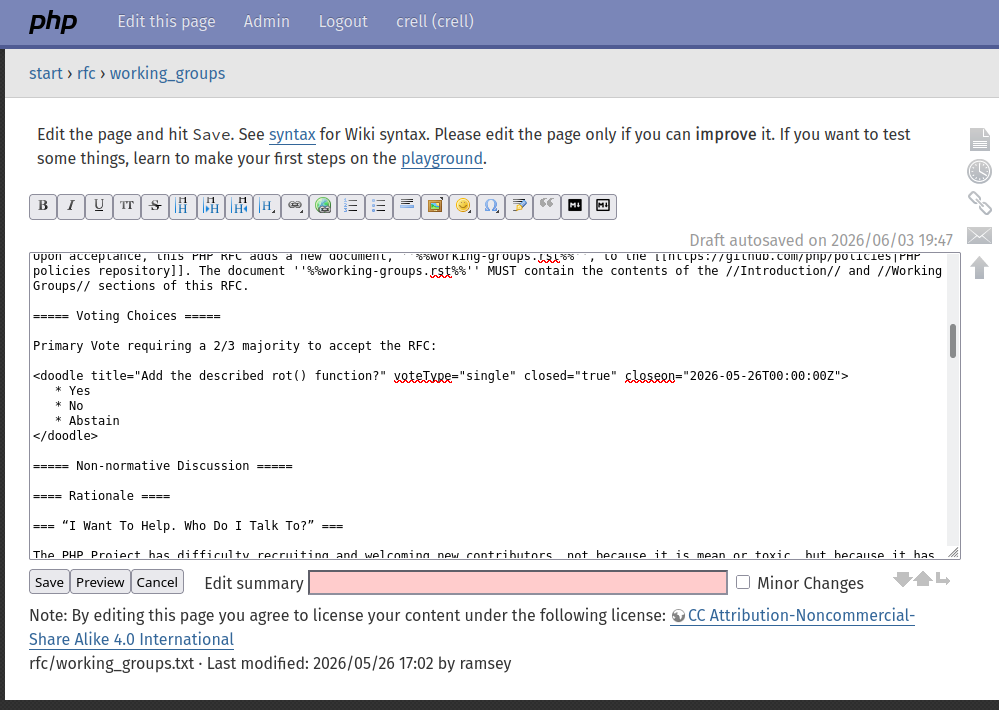
Task: Open the select headline picker
Action: [x=267, y=206]
